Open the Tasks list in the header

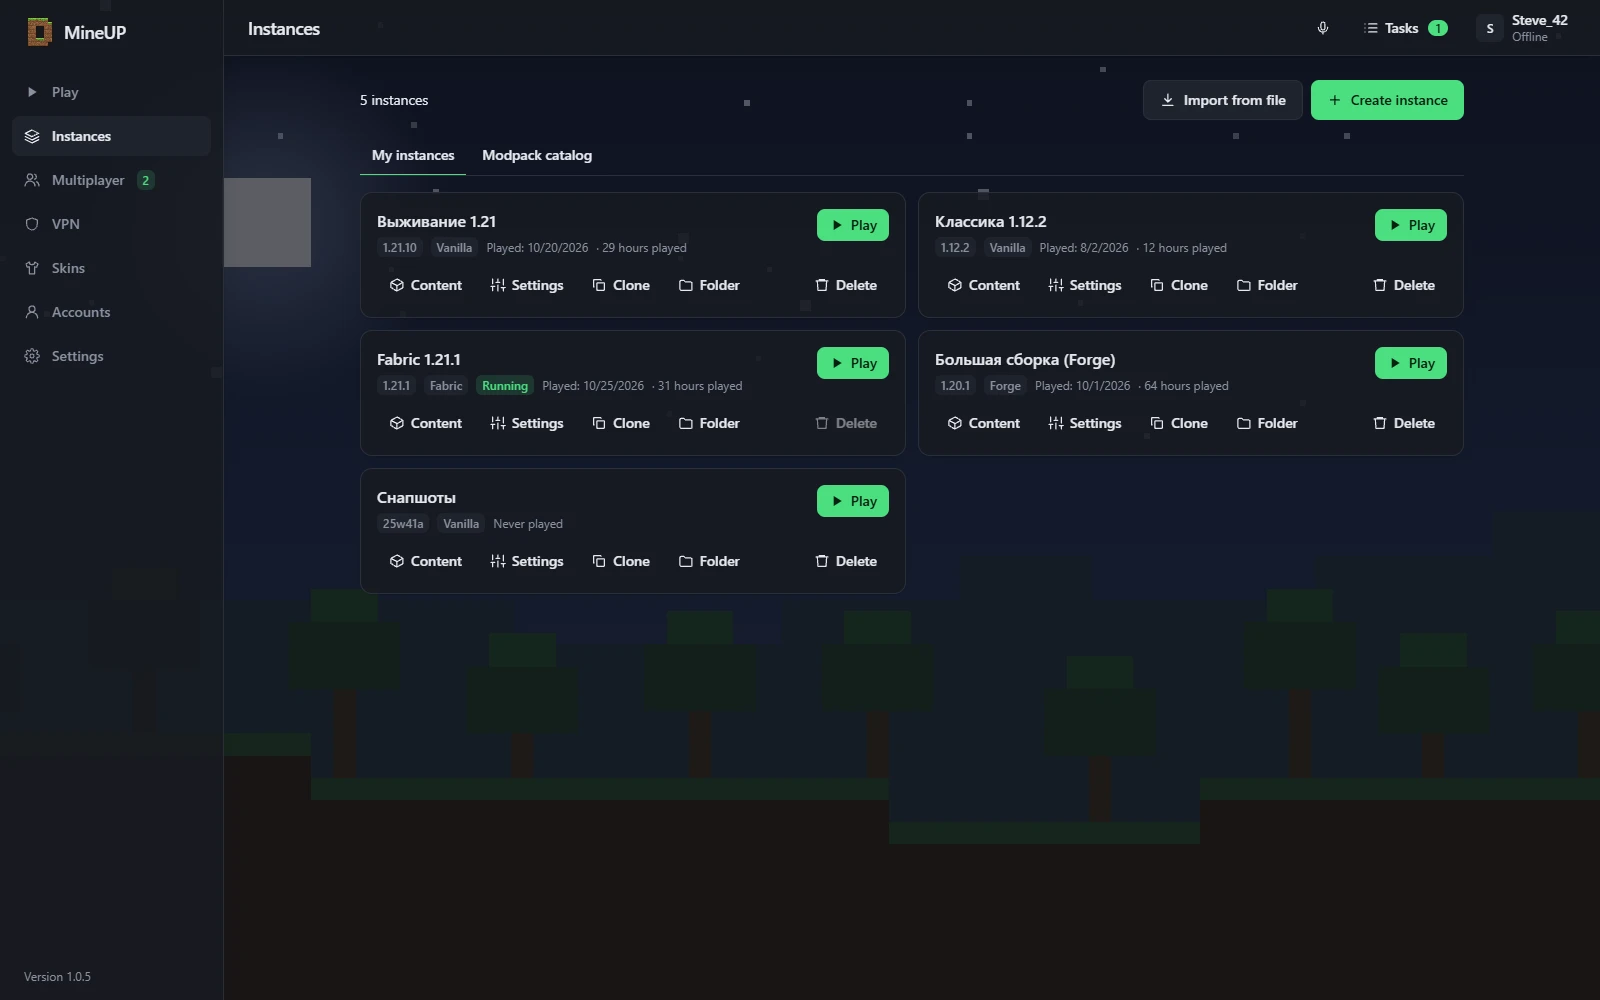point(1405,28)
